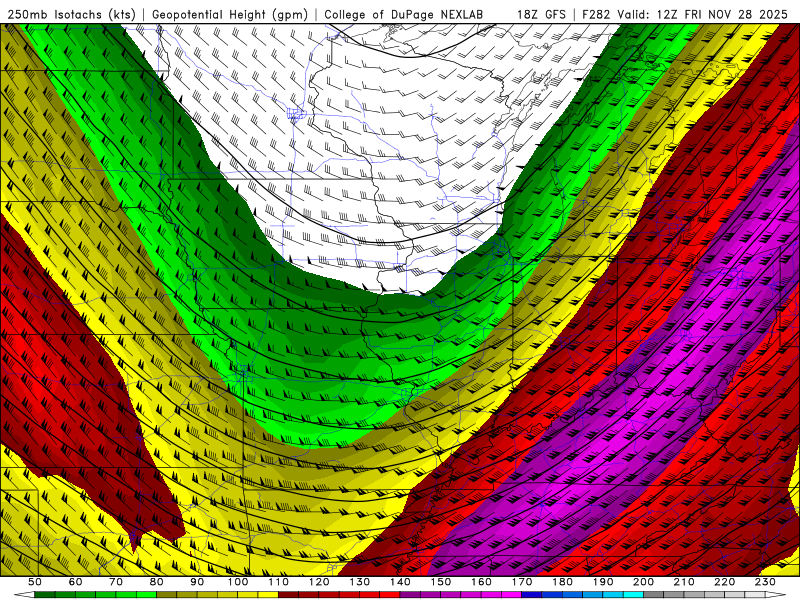The image size is (800, 600).
Task: Click the bright yellow swatch before the 110 mark
Action: pyautogui.click(x=268, y=595)
